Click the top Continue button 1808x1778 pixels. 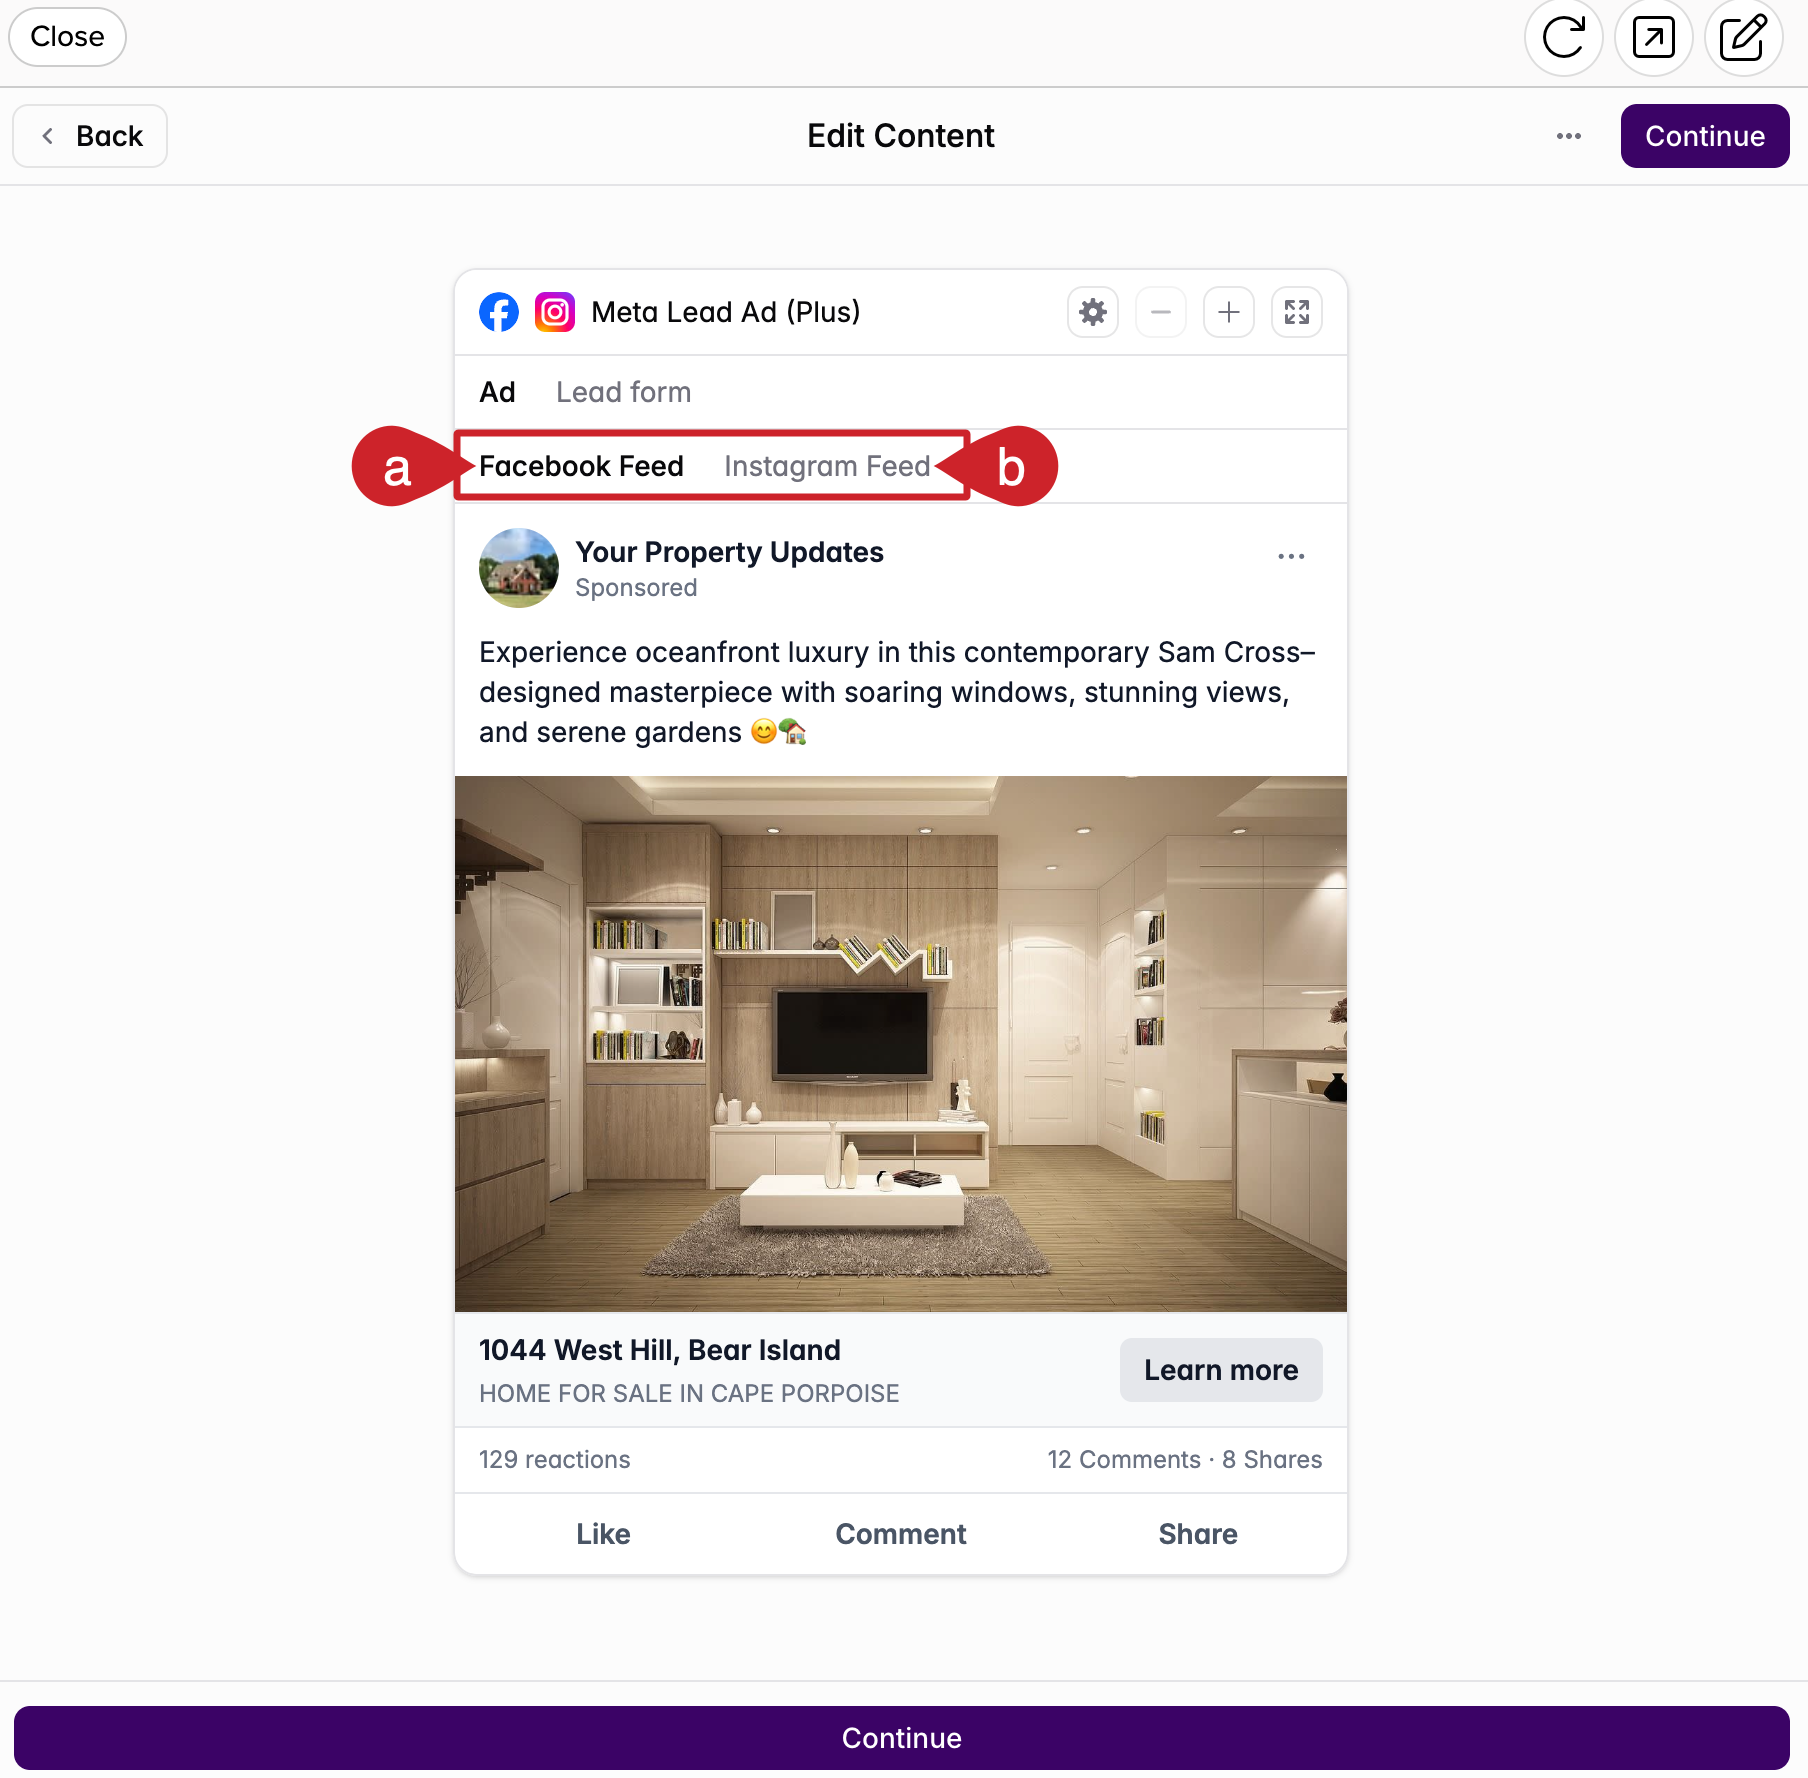[x=1705, y=136]
